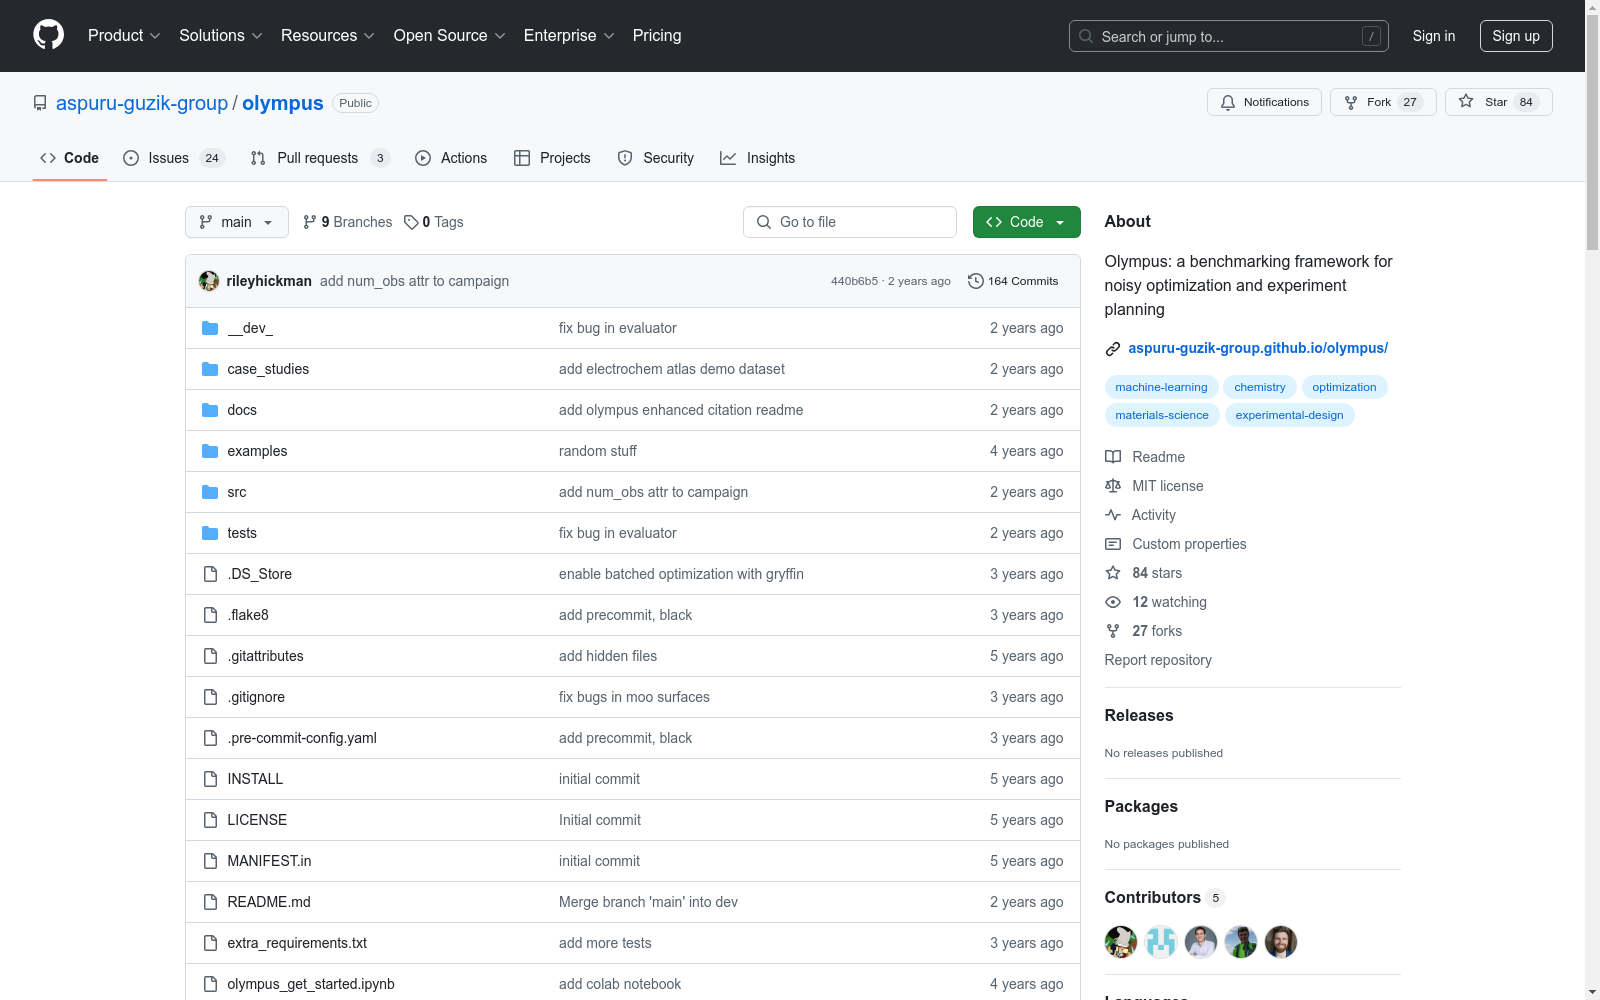Click the Readme book icon
Viewport: 1600px width, 1000px height.
coord(1113,457)
